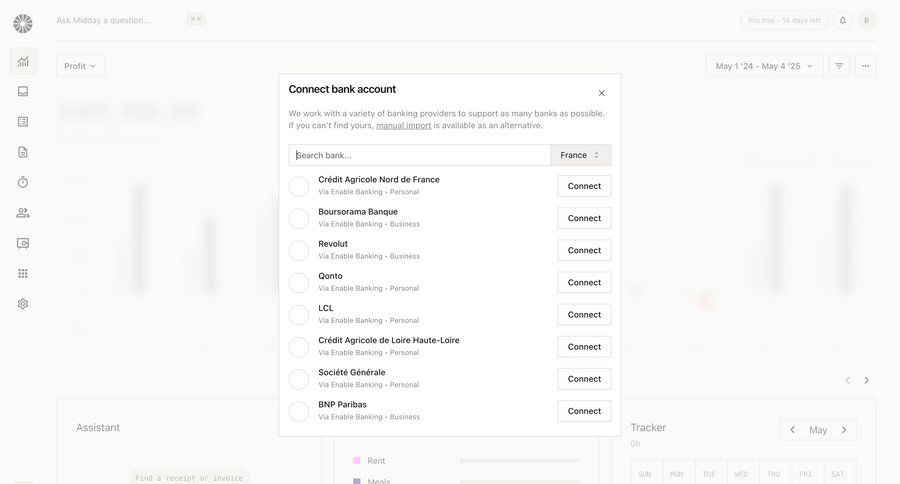
Task: Close the Connect bank account dialog
Action: (x=602, y=93)
